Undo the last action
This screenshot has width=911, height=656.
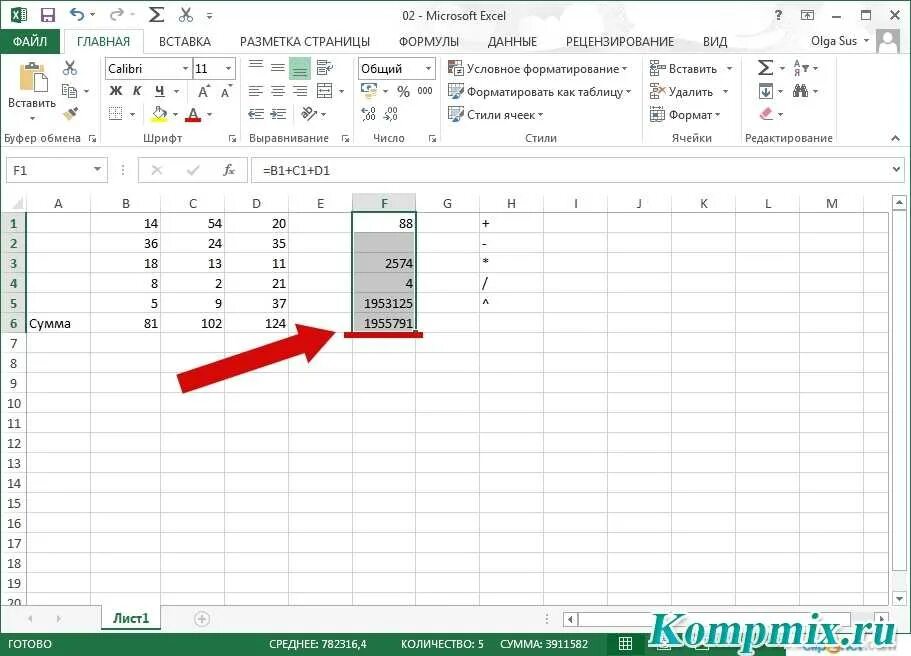[77, 15]
